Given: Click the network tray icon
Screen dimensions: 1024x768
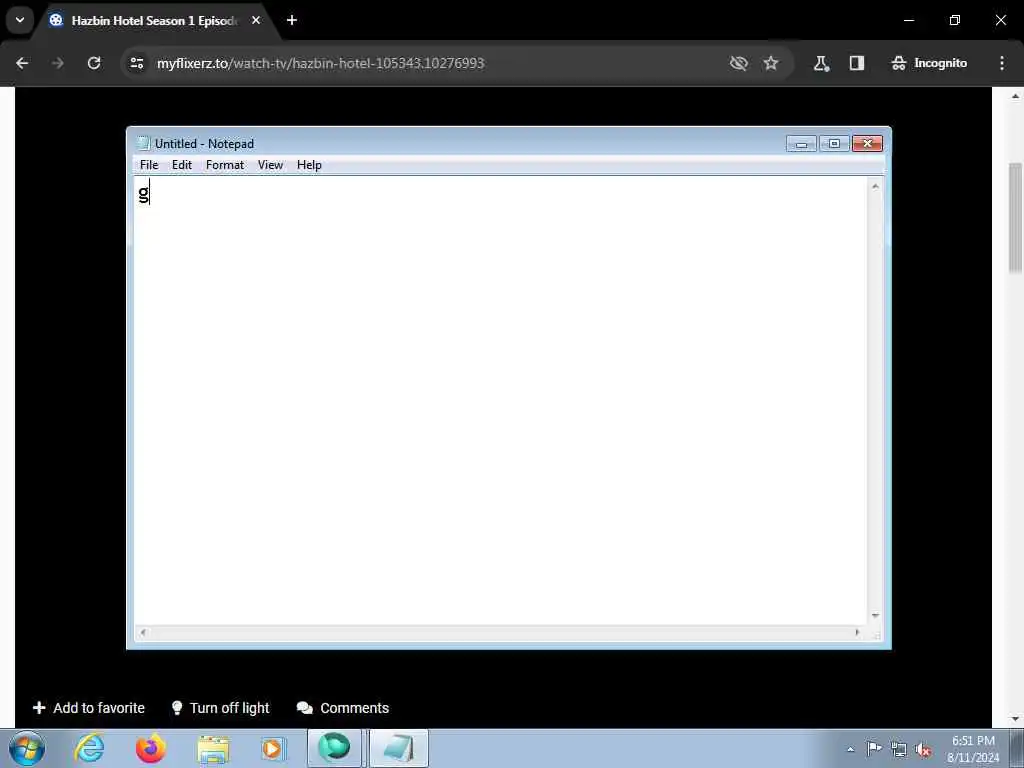Looking at the screenshot, I should click(899, 749).
